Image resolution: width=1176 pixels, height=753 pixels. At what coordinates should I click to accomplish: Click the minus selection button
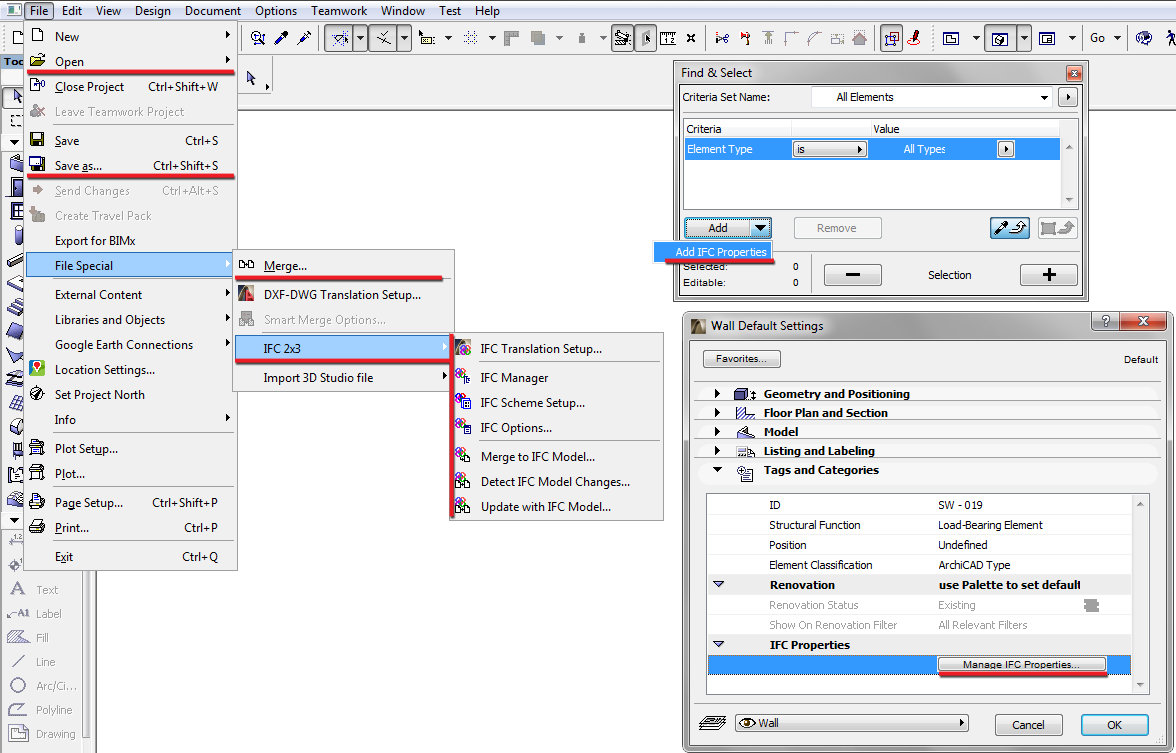pyautogui.click(x=853, y=275)
